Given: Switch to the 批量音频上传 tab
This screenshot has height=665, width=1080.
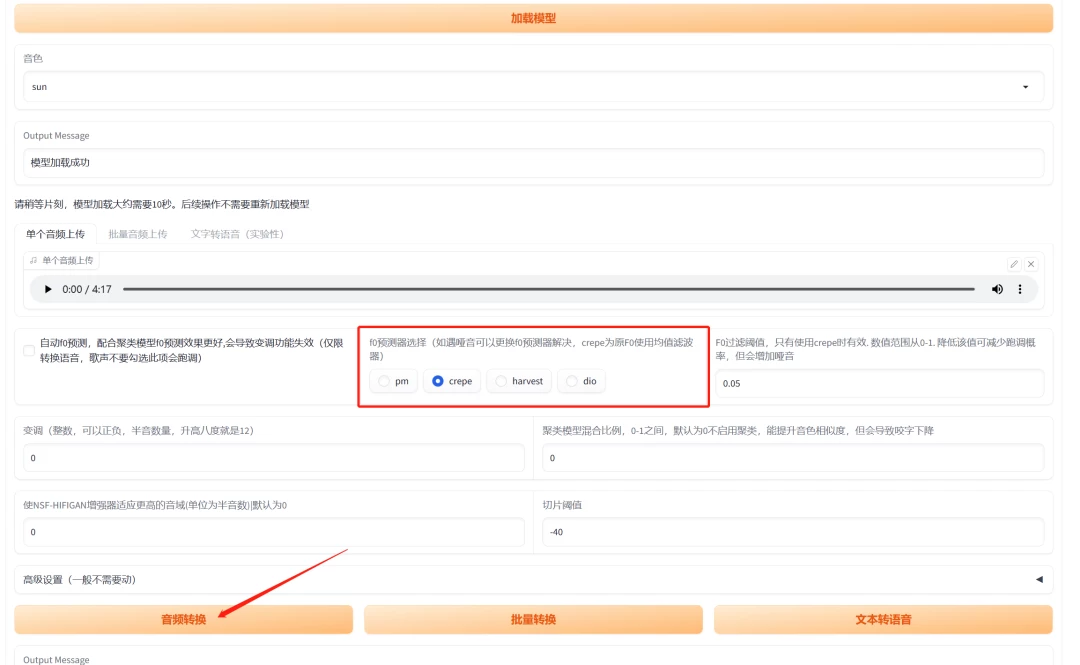Looking at the screenshot, I should click(x=138, y=234).
